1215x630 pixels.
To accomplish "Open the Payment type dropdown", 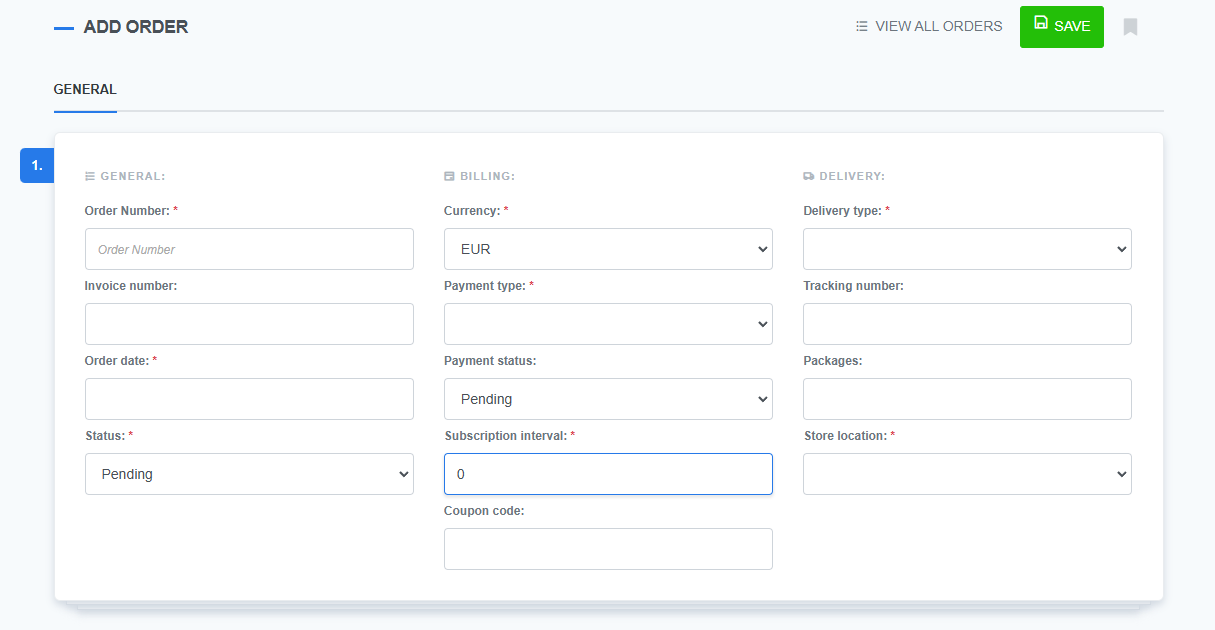I will click(x=608, y=324).
